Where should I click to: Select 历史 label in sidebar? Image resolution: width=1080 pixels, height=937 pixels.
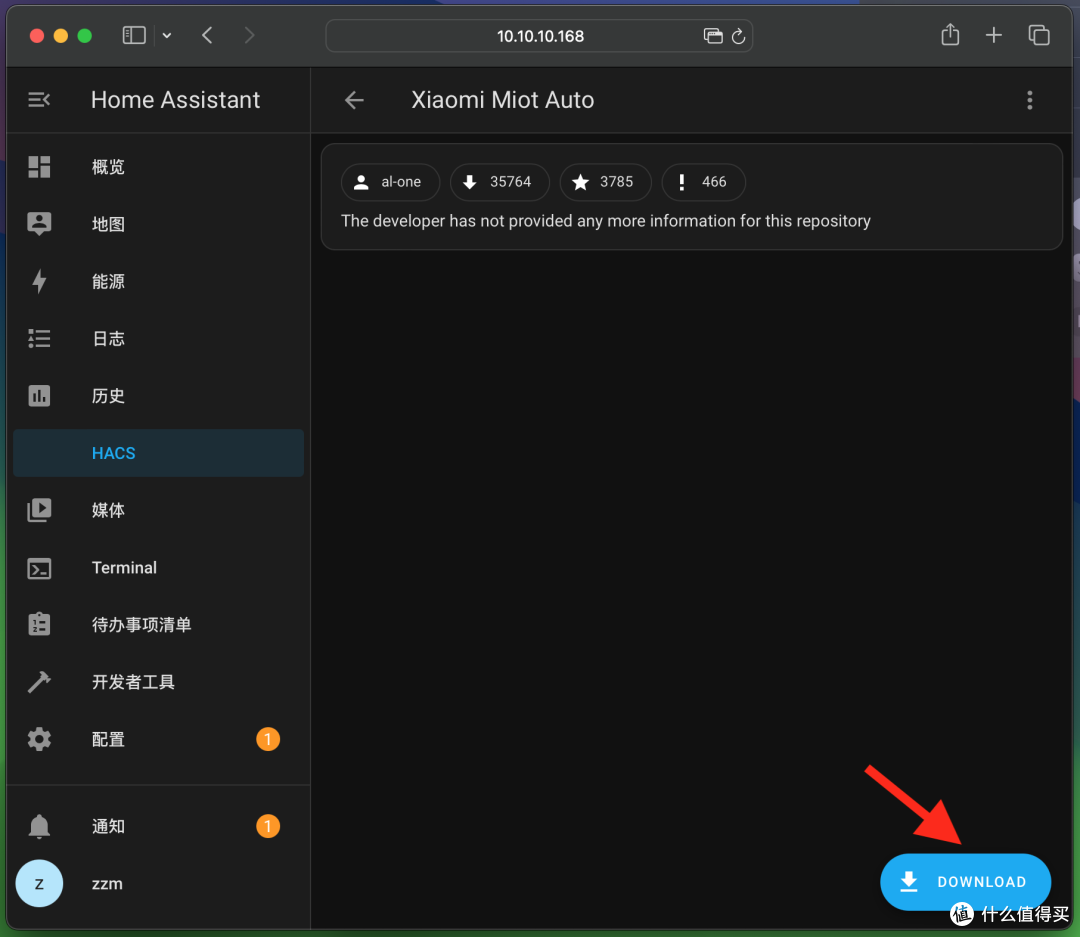(108, 395)
